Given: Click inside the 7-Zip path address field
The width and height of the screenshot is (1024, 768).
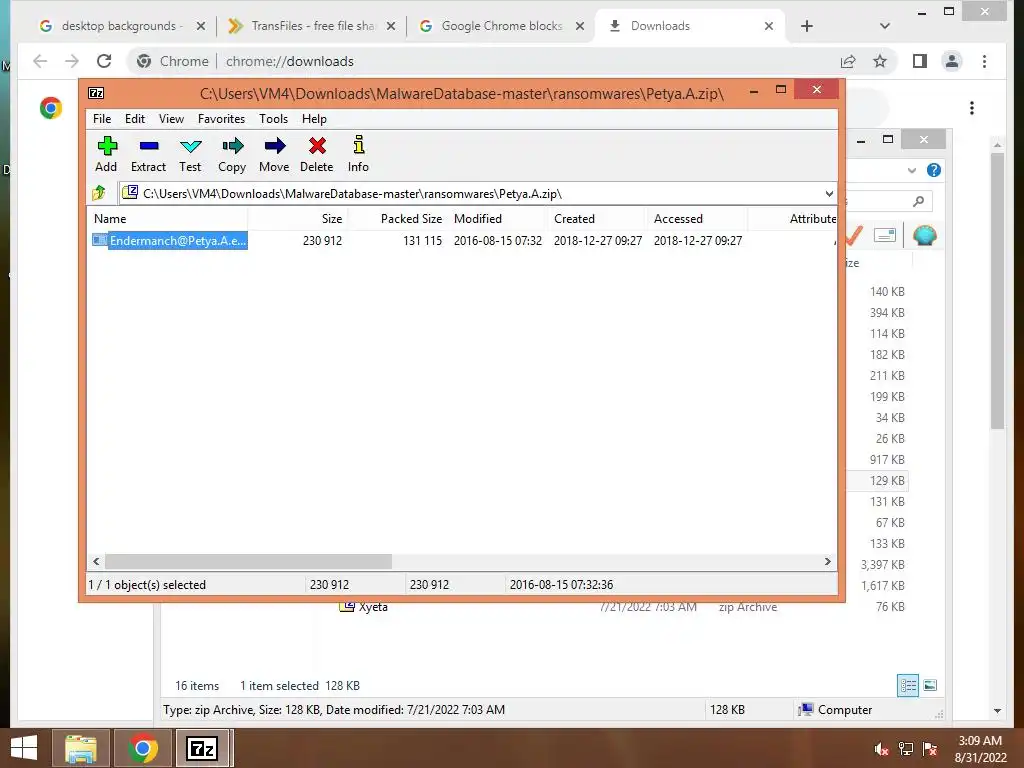Looking at the screenshot, I should pyautogui.click(x=470, y=193).
